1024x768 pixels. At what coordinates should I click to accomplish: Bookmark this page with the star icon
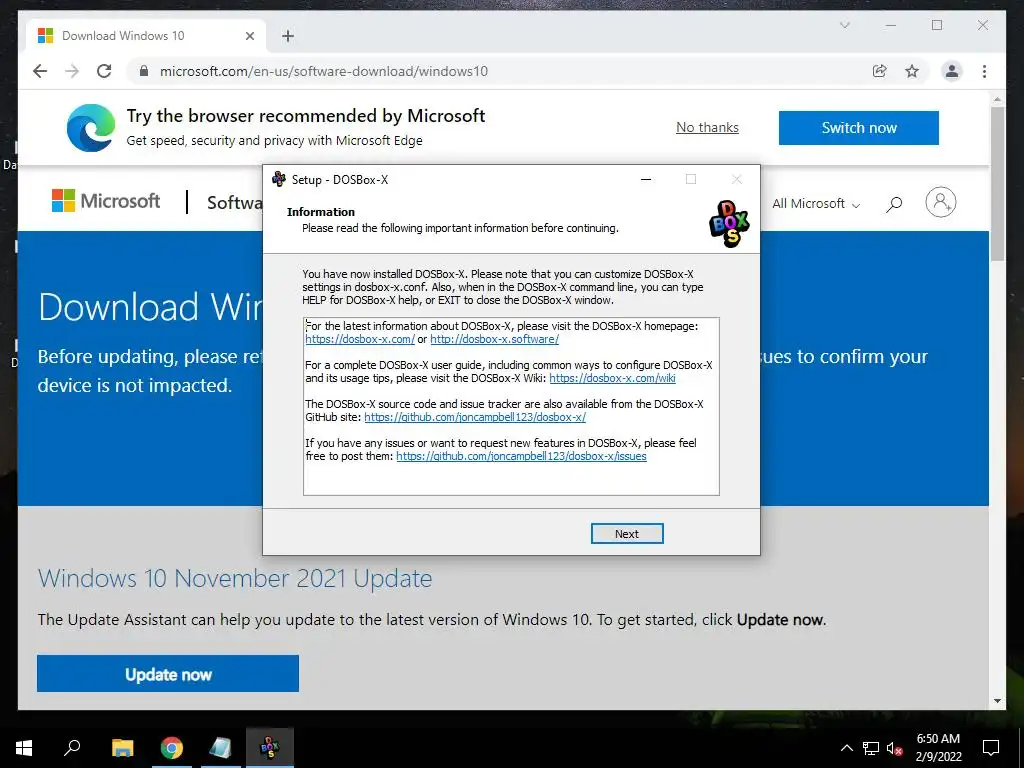coord(912,71)
